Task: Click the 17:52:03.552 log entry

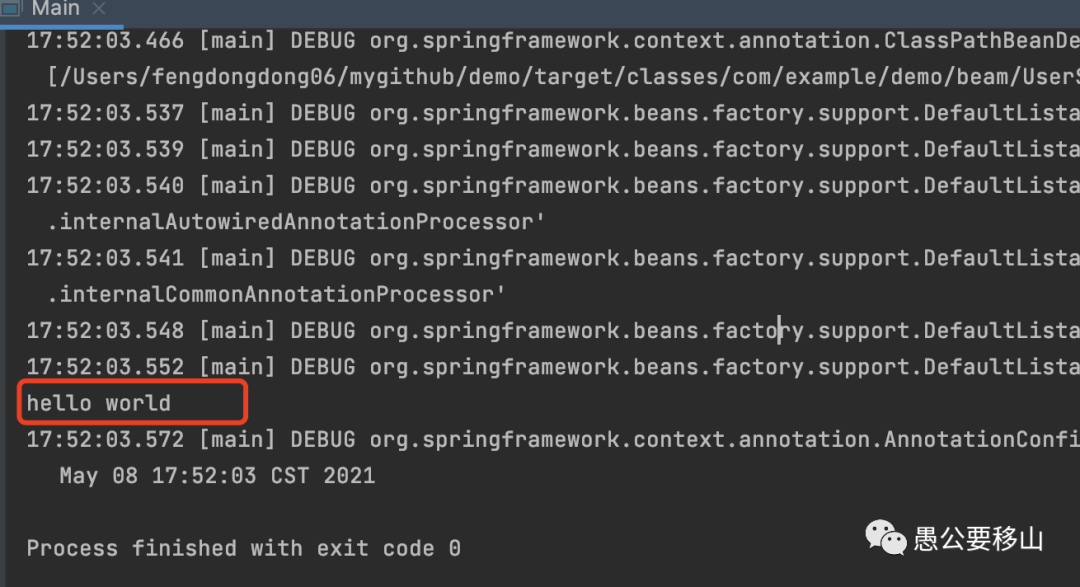Action: pyautogui.click(x=553, y=367)
